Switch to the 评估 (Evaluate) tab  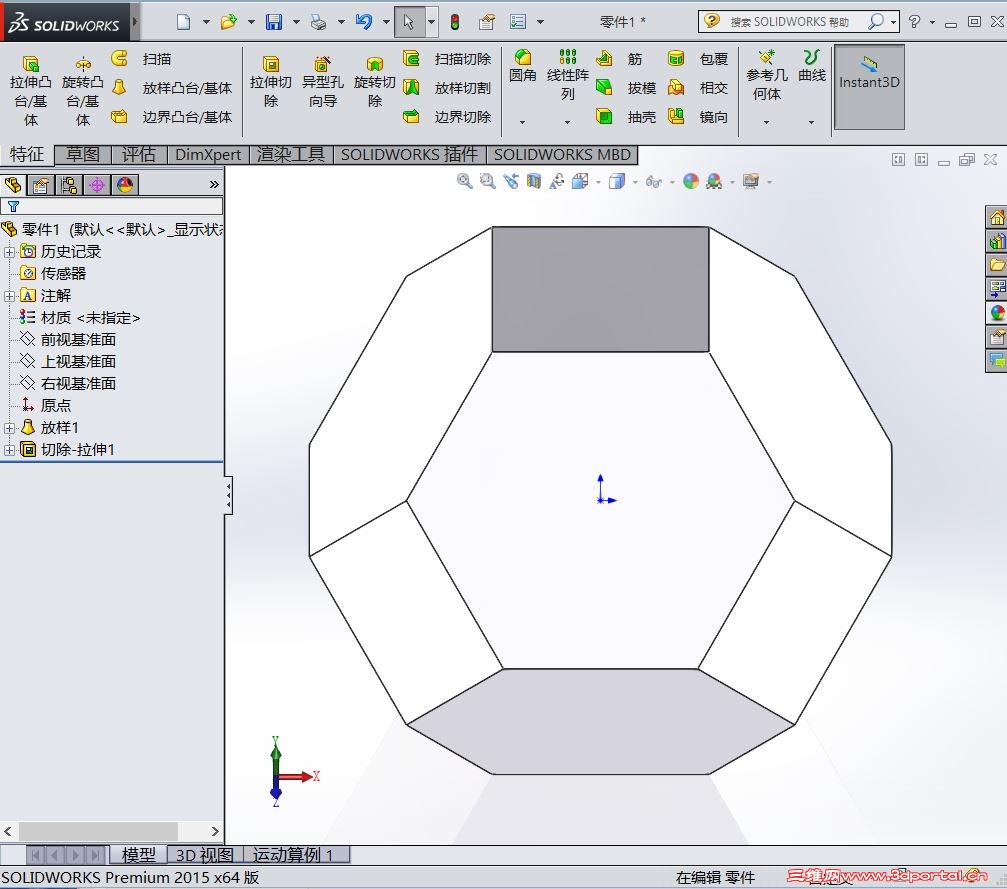(x=139, y=154)
